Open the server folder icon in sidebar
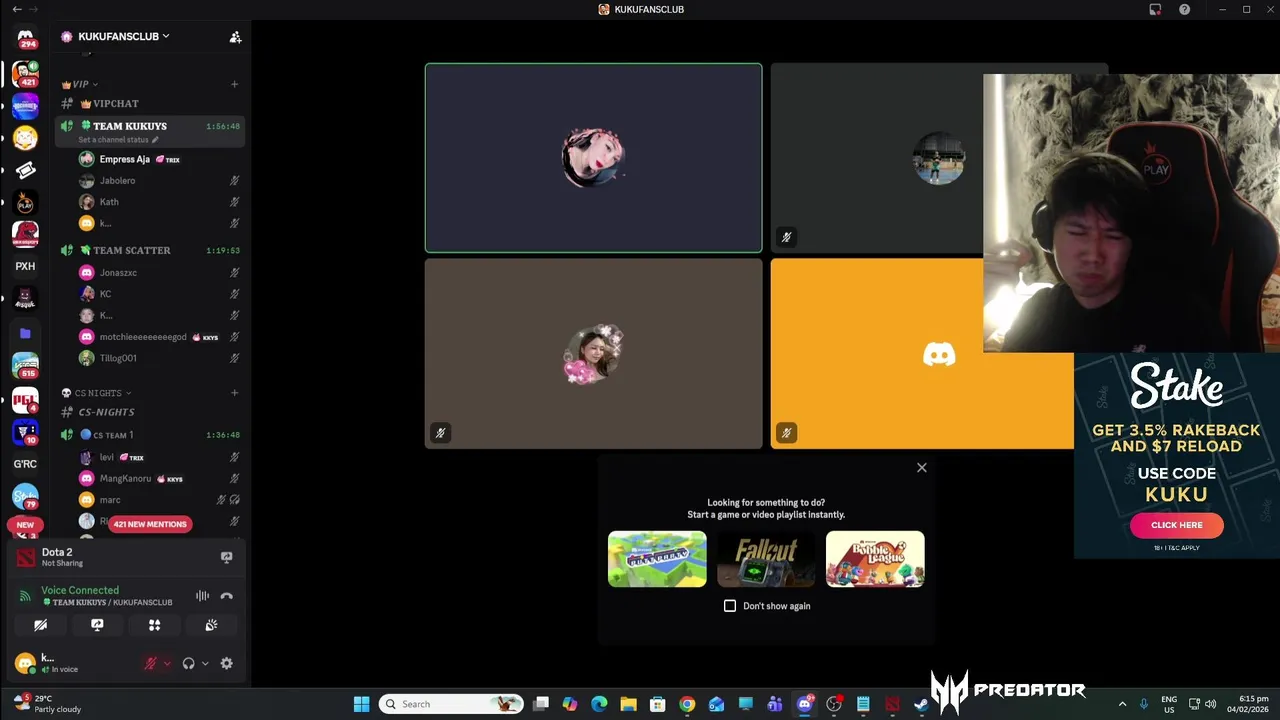 [25, 333]
